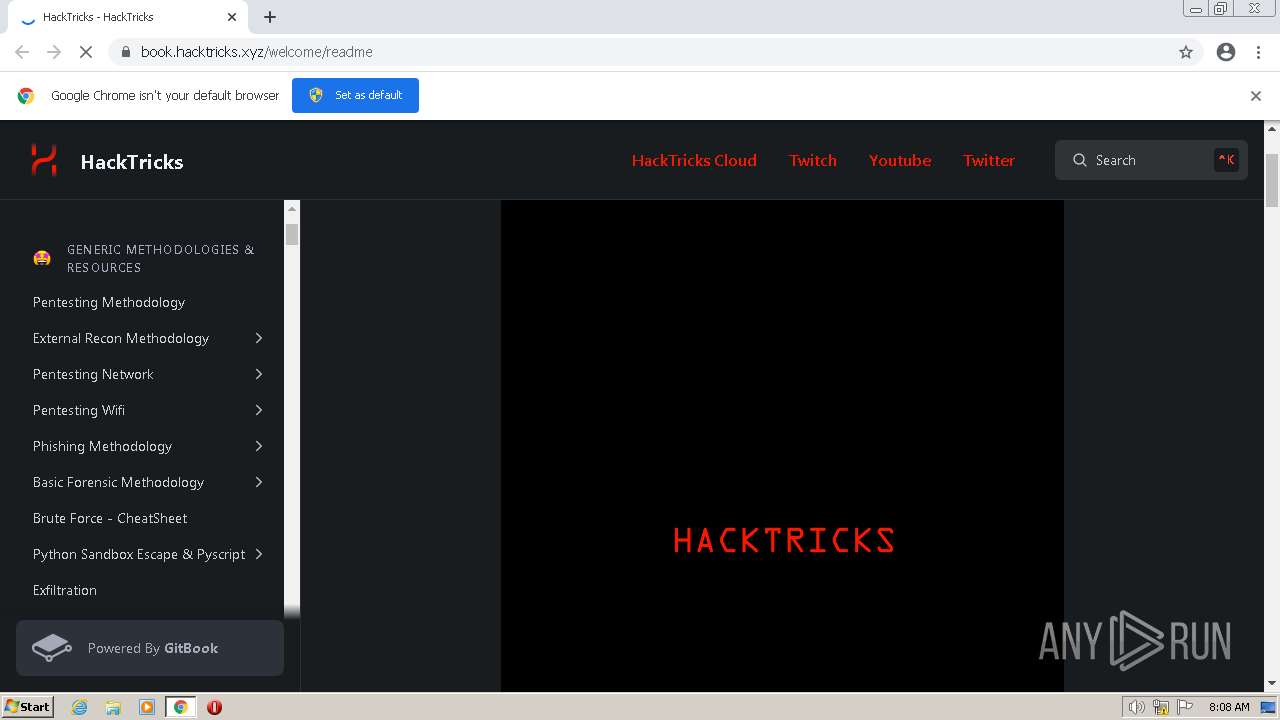The width and height of the screenshot is (1280, 720).
Task: Click the emoji beside Generic Methodologies
Action: click(x=42, y=258)
